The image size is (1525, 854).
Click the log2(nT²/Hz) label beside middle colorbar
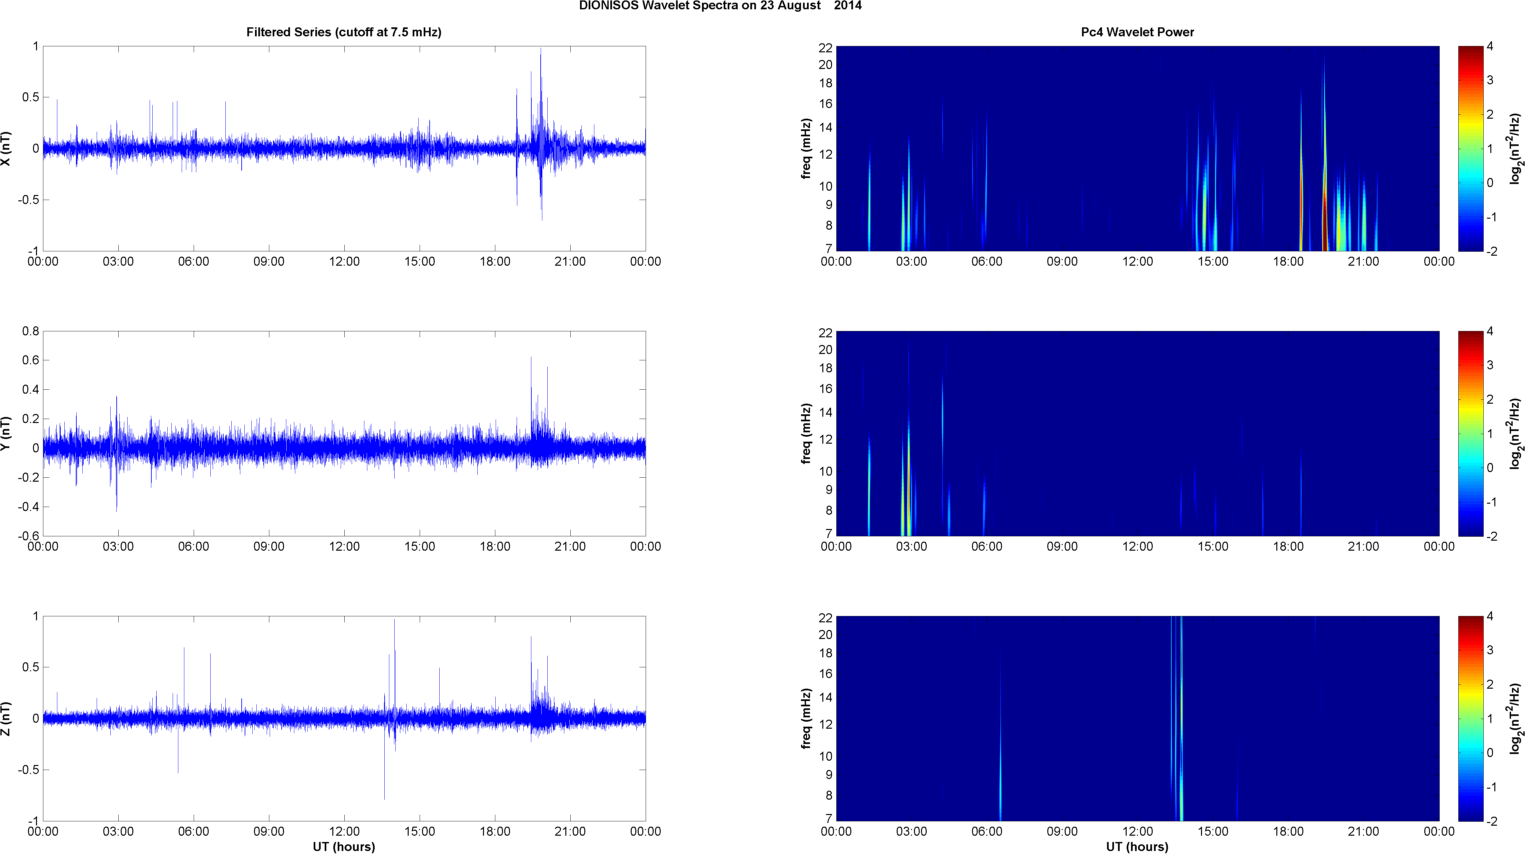(x=1516, y=434)
